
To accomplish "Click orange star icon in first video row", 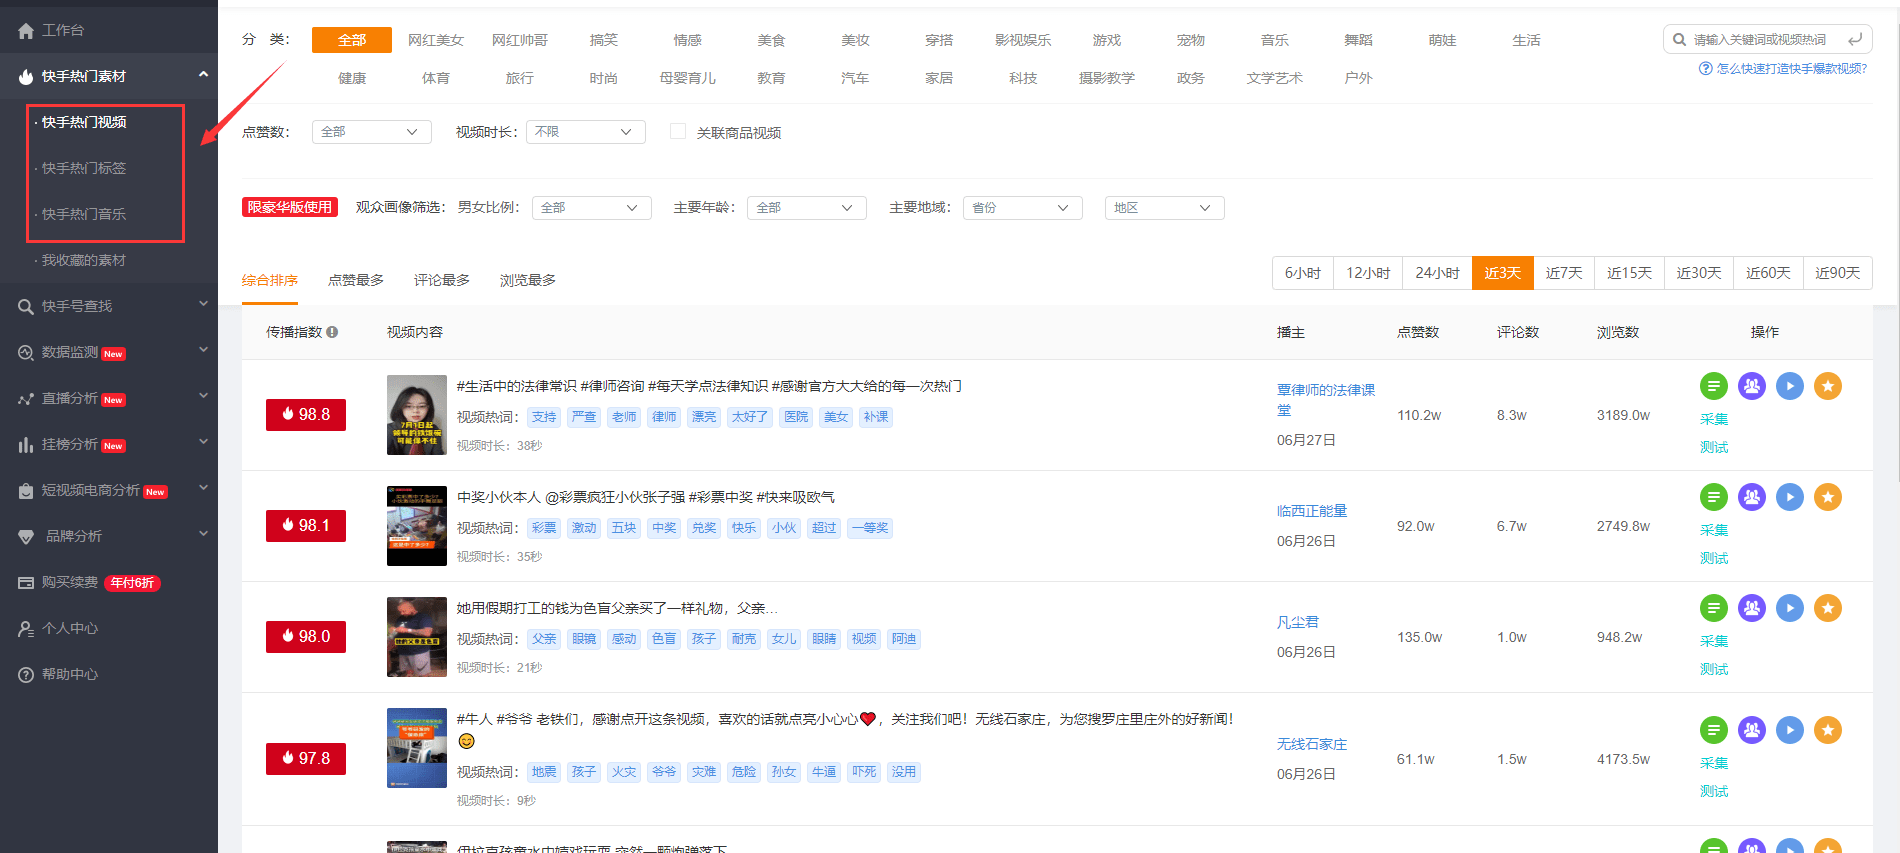I will (x=1827, y=386).
